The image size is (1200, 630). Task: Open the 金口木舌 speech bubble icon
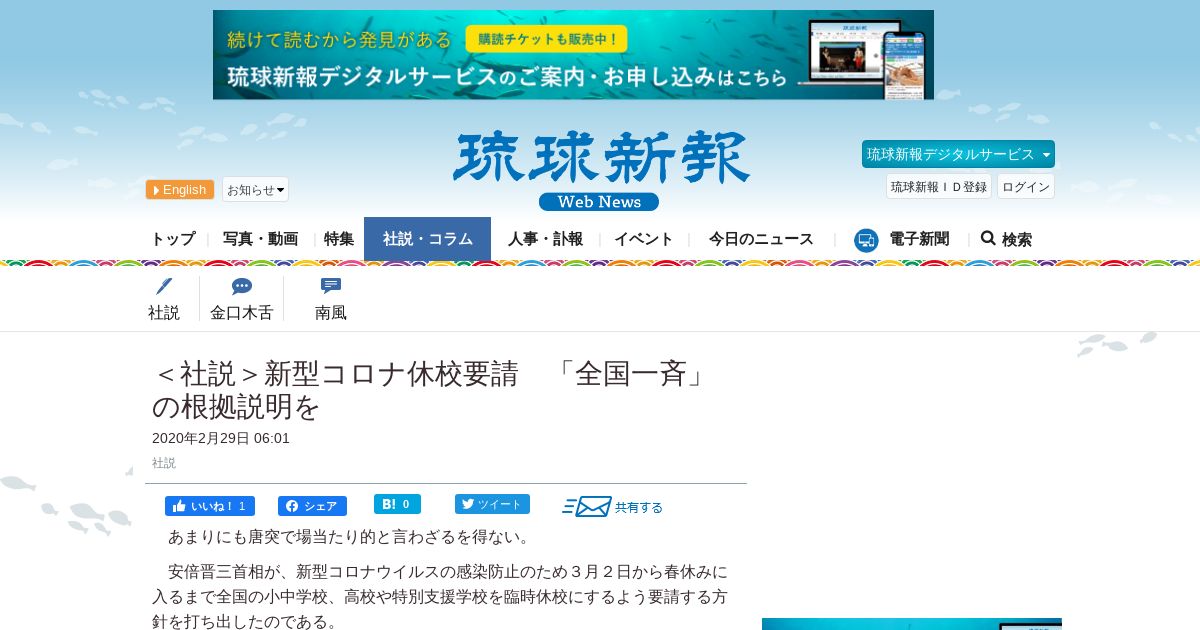pos(241,287)
